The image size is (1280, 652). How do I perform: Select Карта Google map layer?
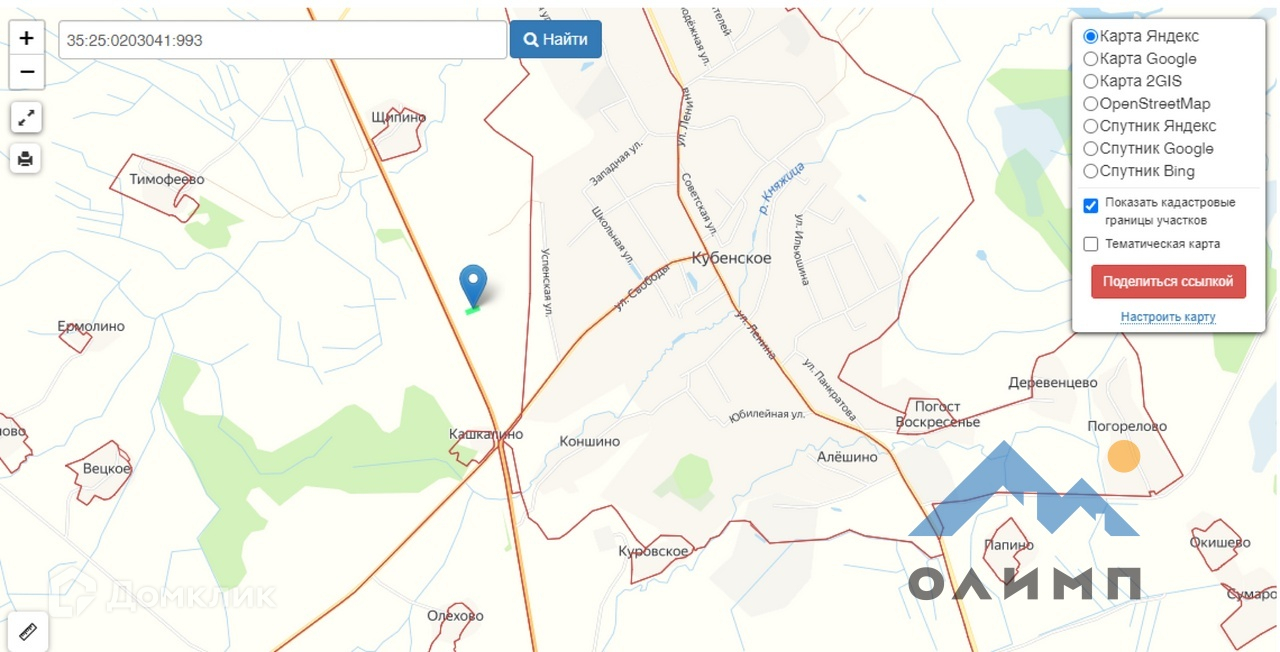[1091, 59]
